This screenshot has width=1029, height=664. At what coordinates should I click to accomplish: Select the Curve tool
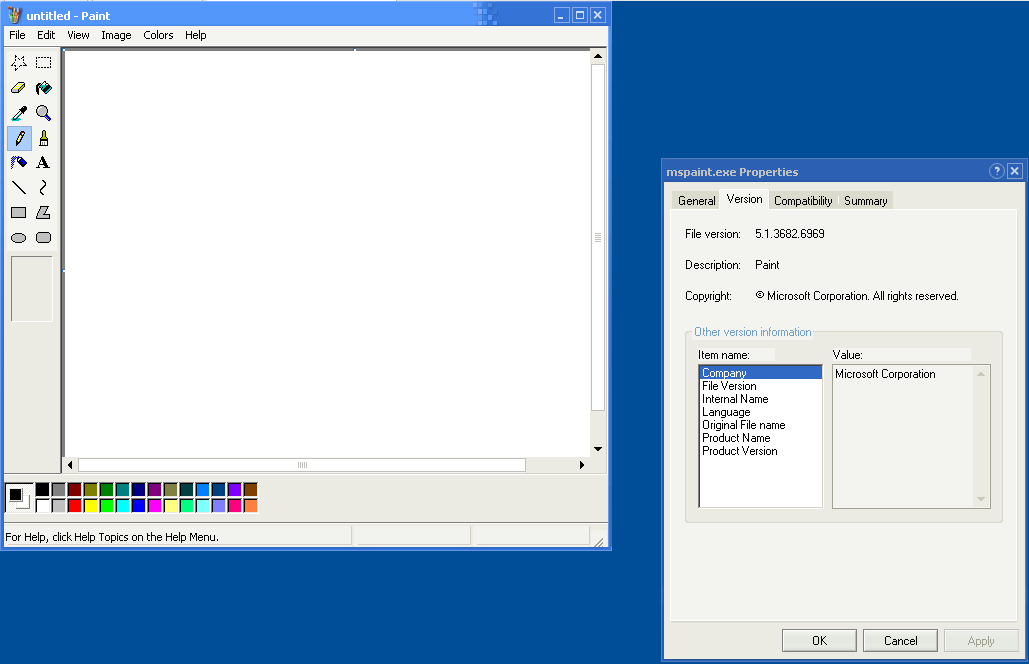[43, 188]
